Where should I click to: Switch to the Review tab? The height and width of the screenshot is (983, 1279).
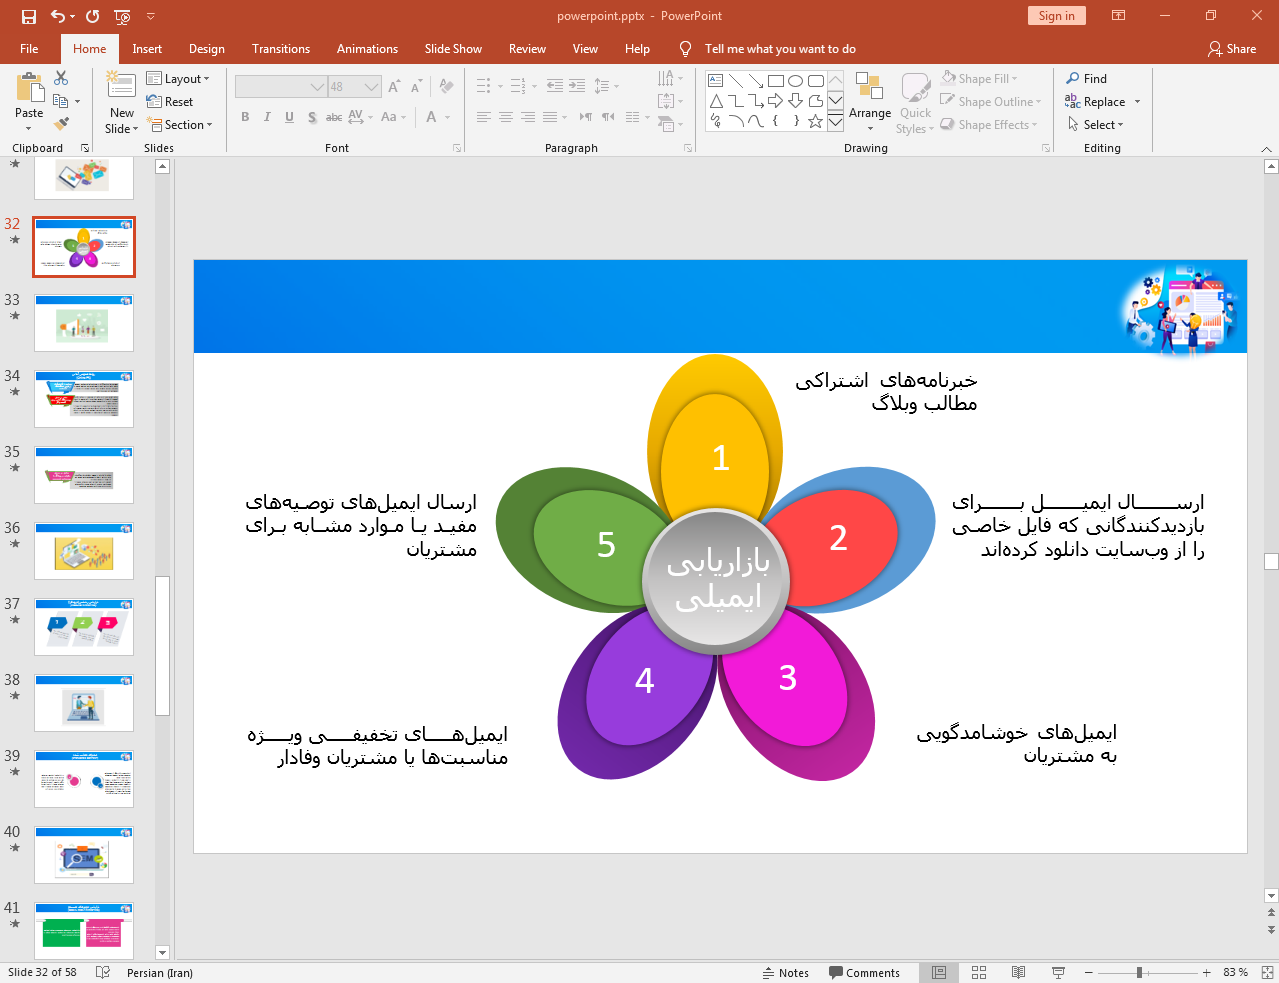(x=527, y=49)
